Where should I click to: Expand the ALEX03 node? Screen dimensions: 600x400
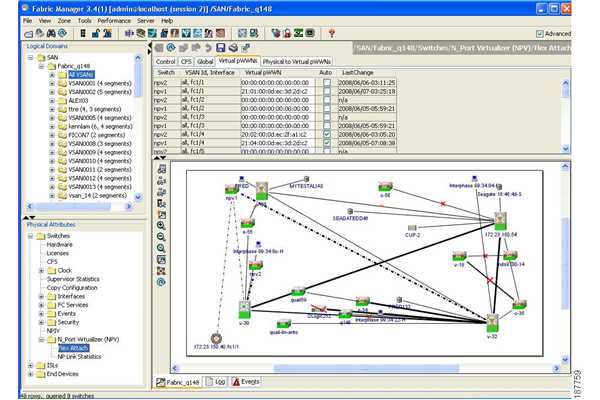(52, 100)
